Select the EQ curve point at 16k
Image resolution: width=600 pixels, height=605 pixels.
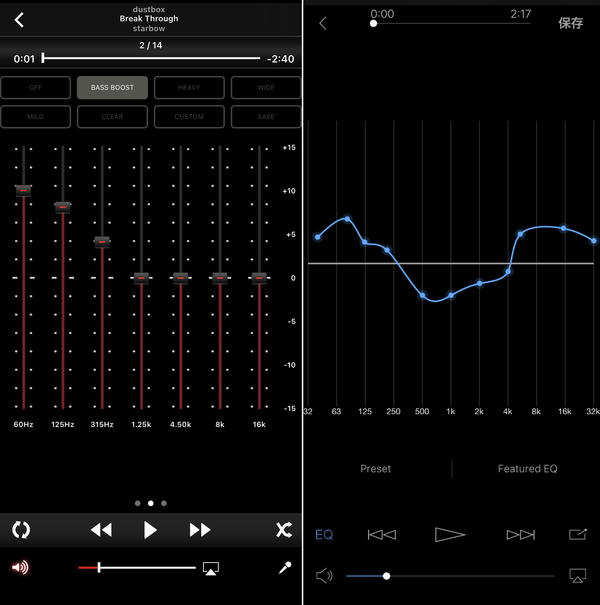(x=564, y=228)
